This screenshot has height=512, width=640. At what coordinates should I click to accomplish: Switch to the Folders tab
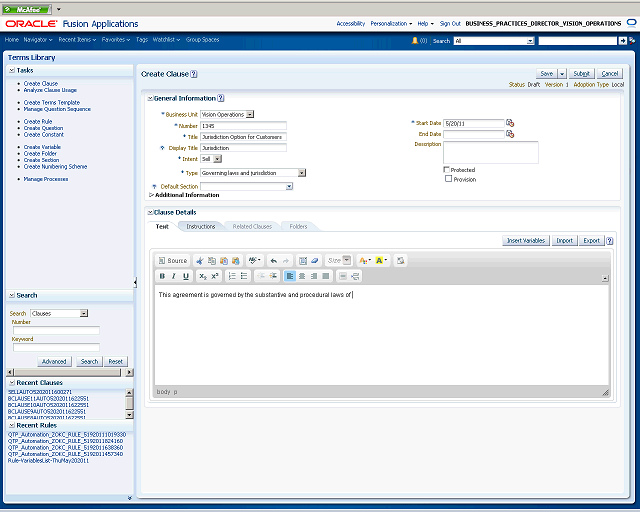(298, 227)
